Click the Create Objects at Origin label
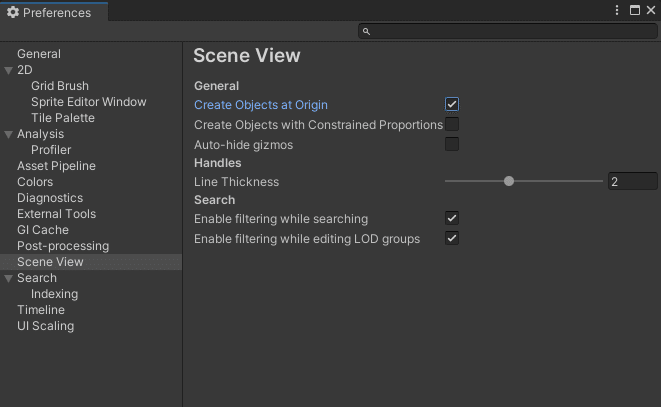This screenshot has height=407, width=661. coord(261,105)
